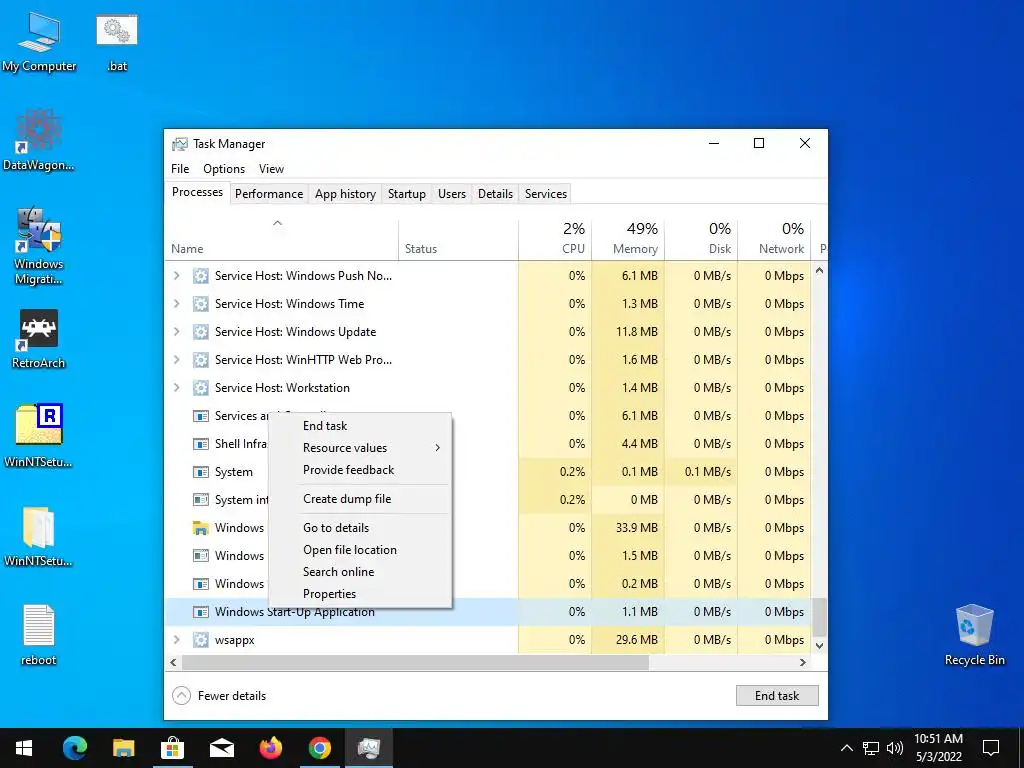
Task: Click vertical scrollbar down arrow
Action: pyautogui.click(x=820, y=645)
